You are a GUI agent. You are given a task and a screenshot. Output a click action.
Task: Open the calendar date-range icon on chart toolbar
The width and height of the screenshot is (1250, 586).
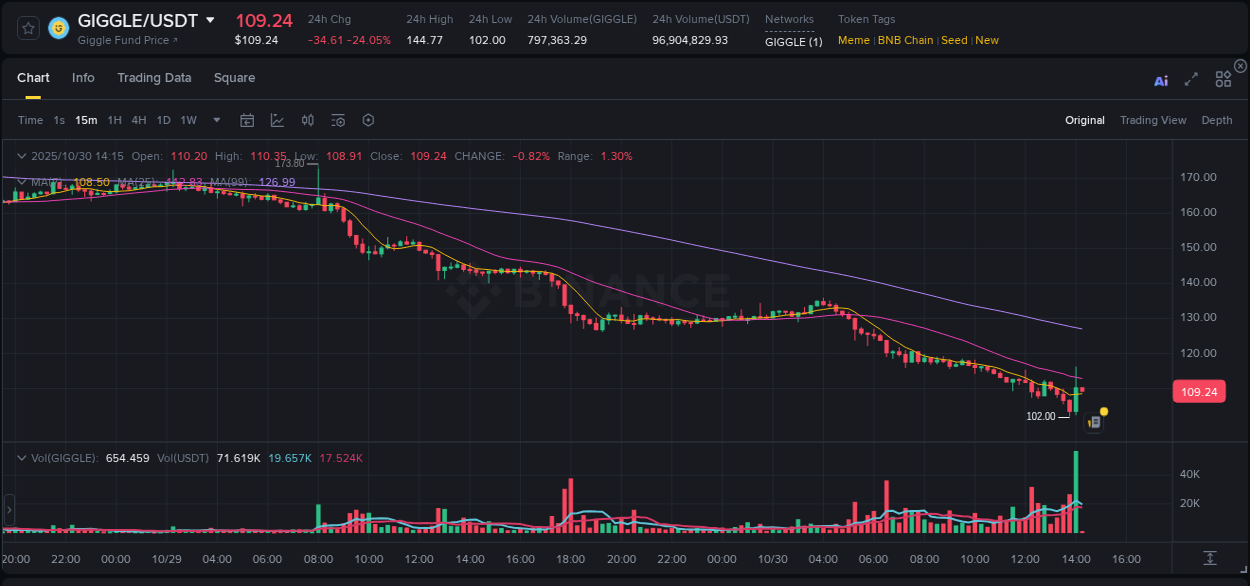(x=247, y=119)
